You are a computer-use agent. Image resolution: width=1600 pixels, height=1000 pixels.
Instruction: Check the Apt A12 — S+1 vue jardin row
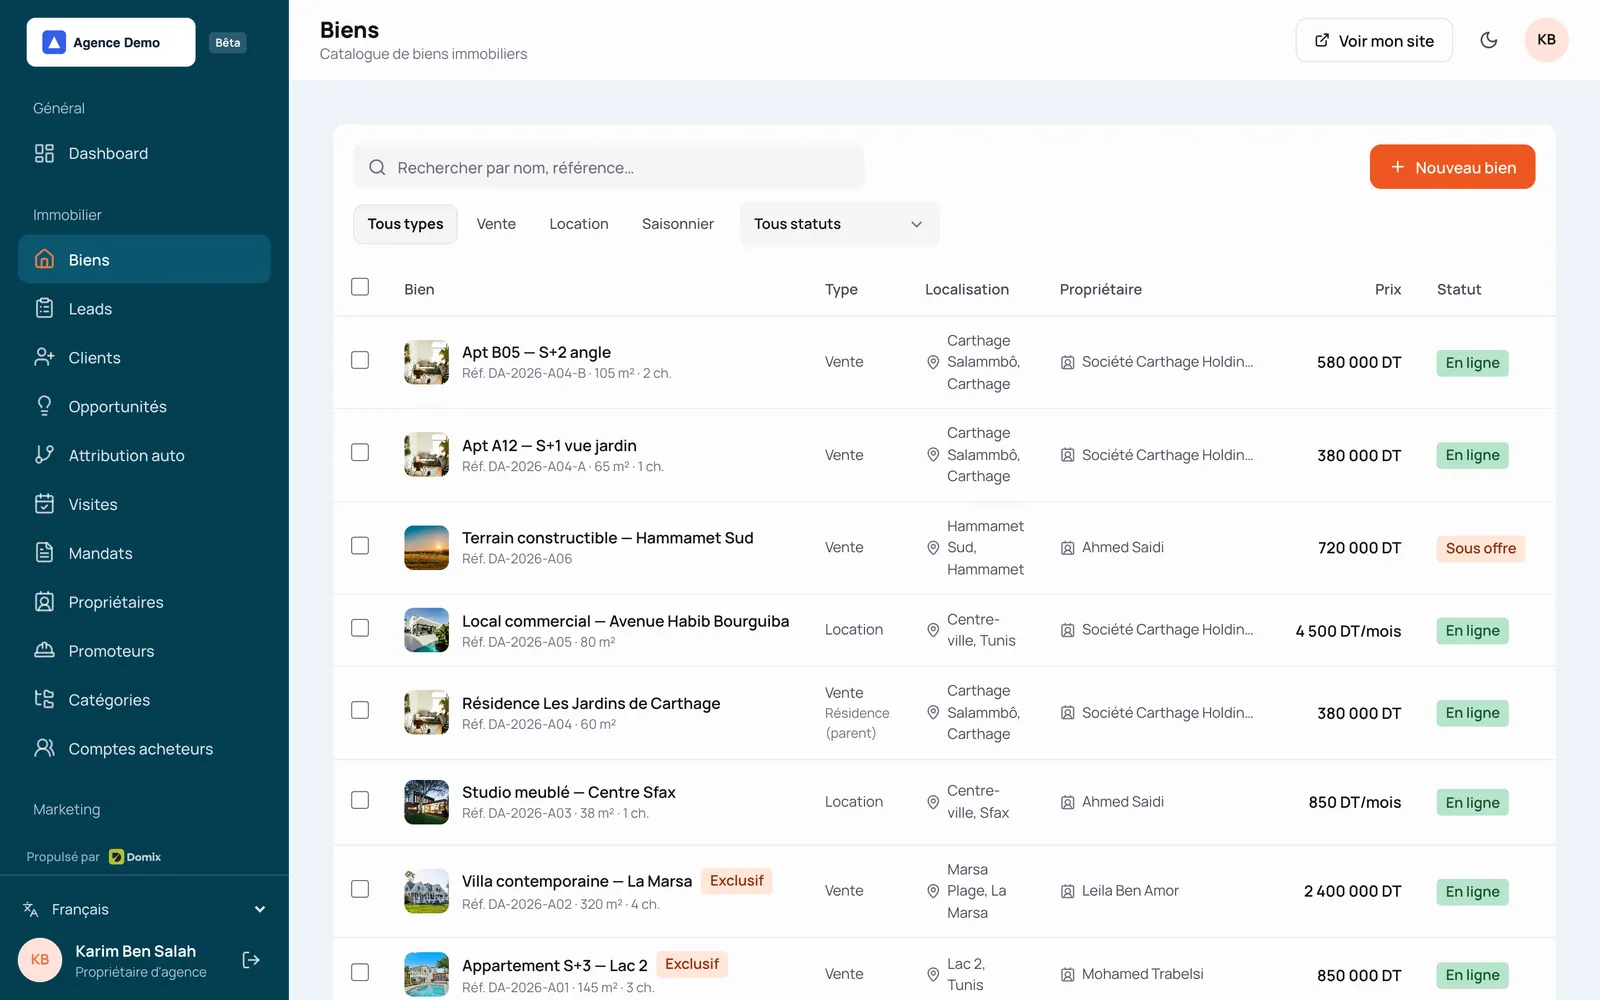[360, 453]
